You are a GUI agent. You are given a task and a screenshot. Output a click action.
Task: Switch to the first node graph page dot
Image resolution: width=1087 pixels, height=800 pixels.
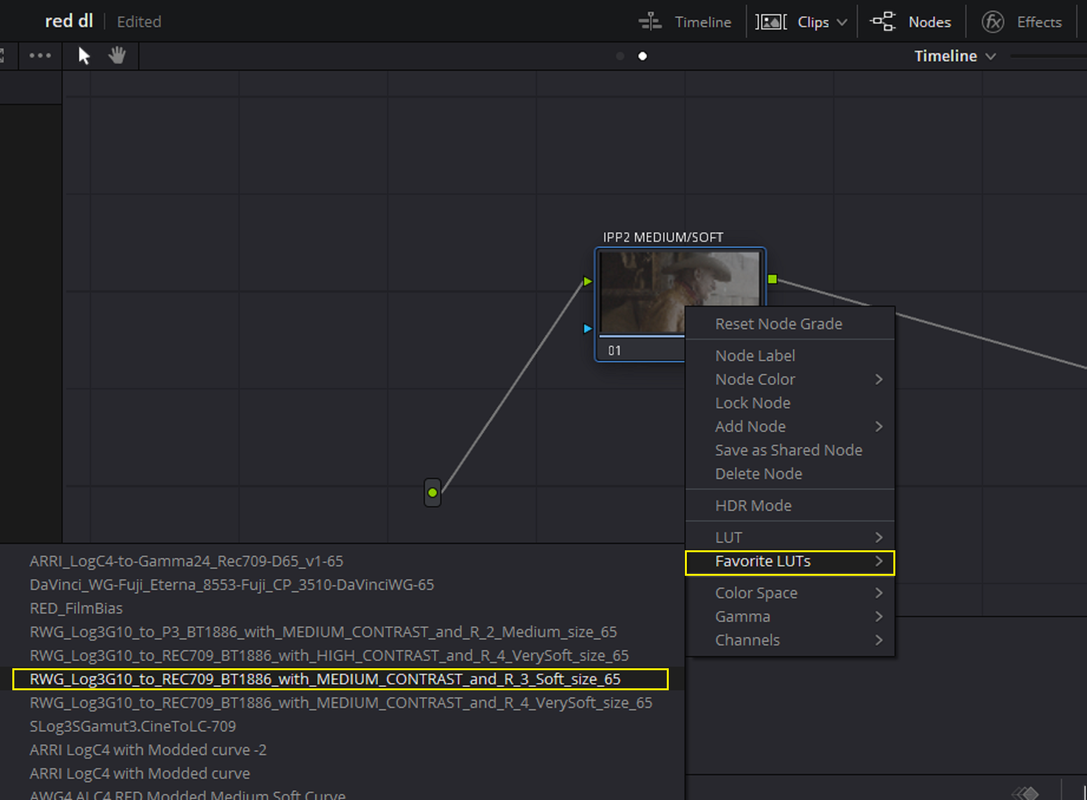click(x=620, y=56)
